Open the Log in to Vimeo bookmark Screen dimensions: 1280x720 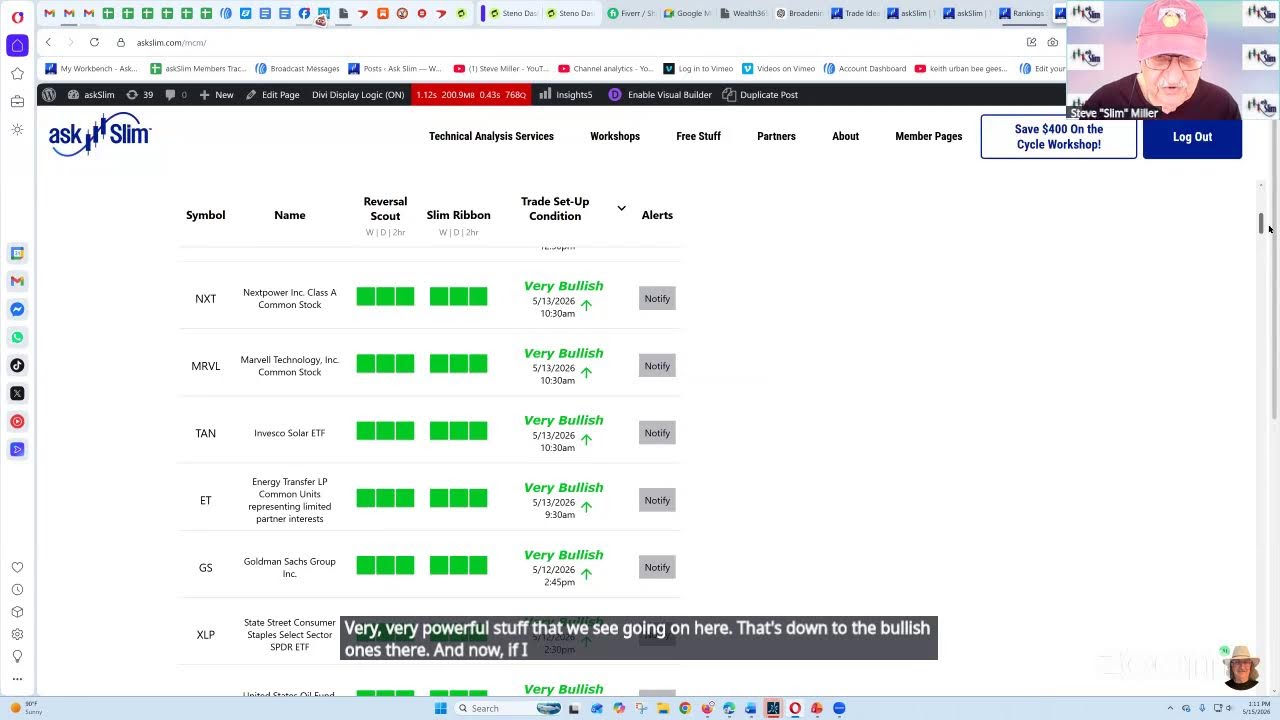699,69
